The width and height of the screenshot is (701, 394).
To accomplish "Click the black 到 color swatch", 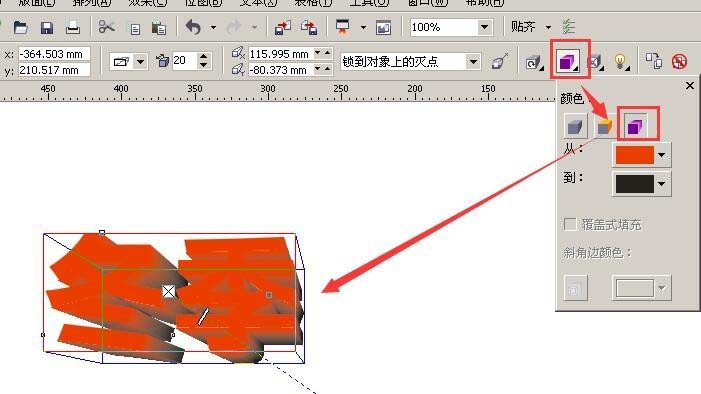I will [x=634, y=184].
